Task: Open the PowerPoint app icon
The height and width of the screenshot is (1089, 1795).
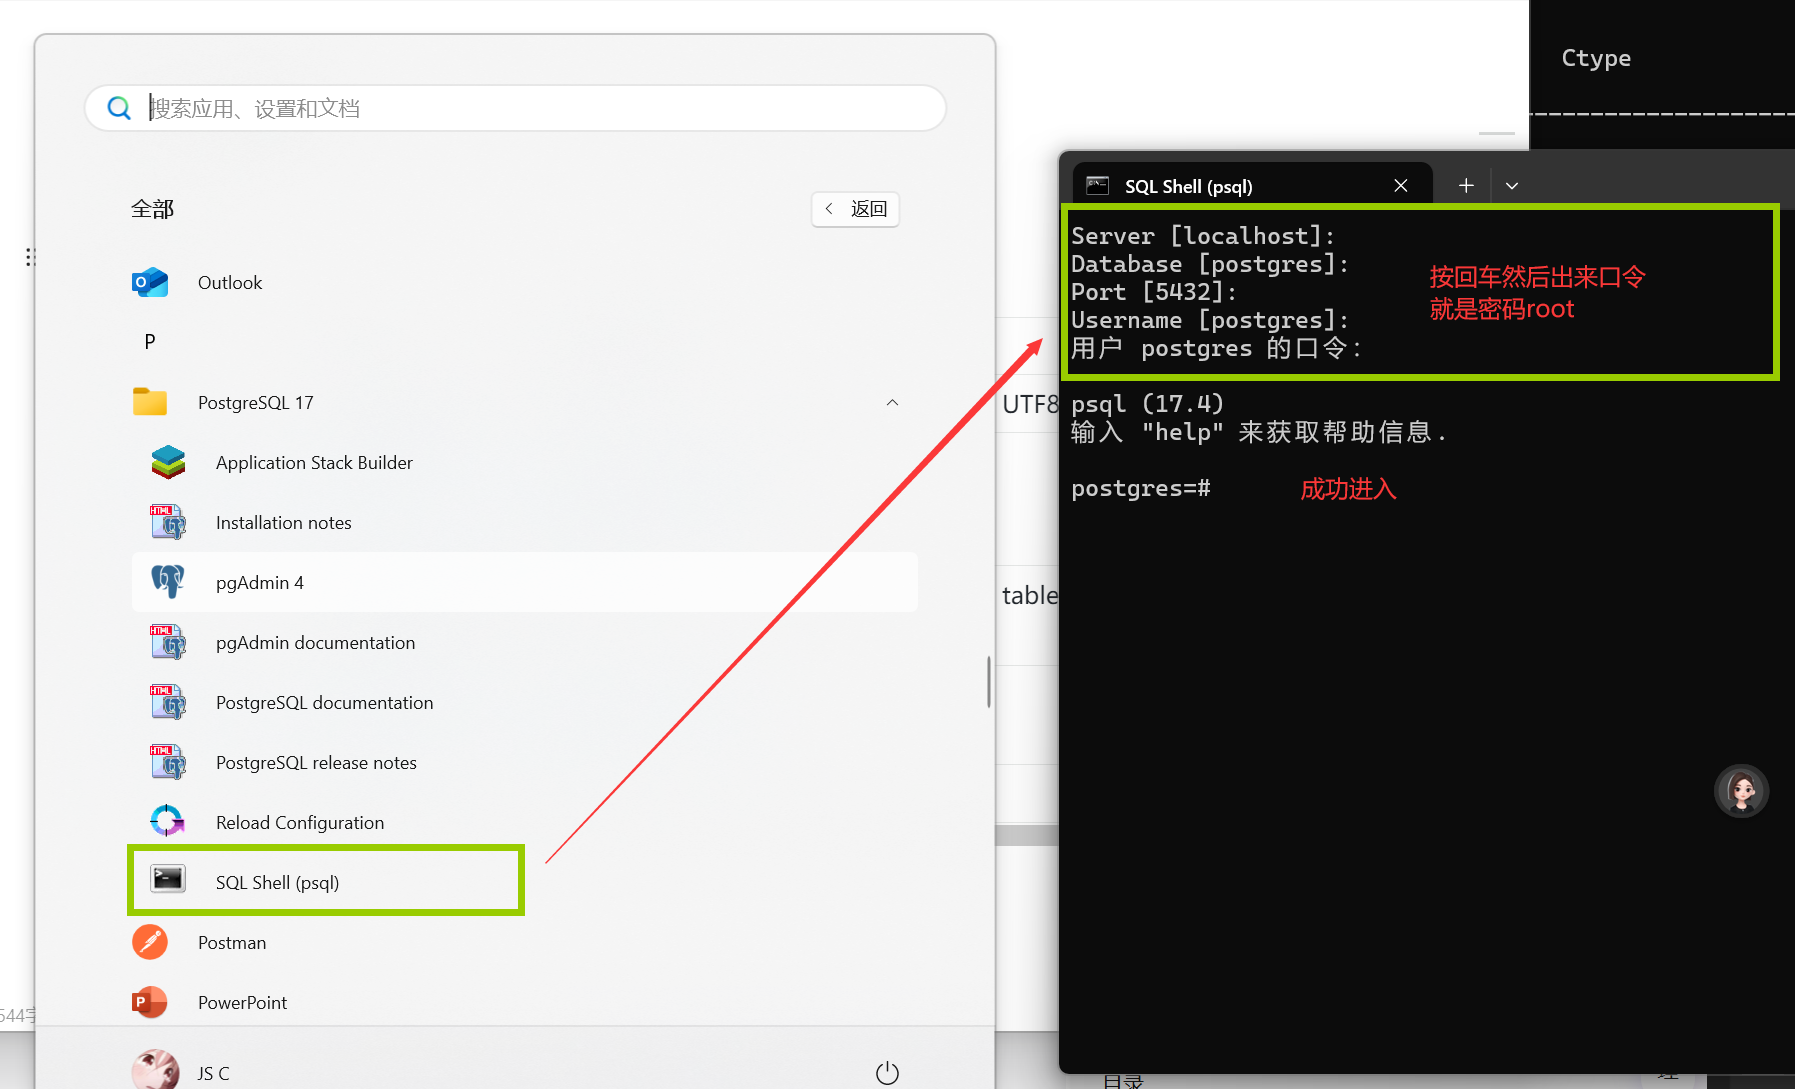Action: tap(150, 1002)
